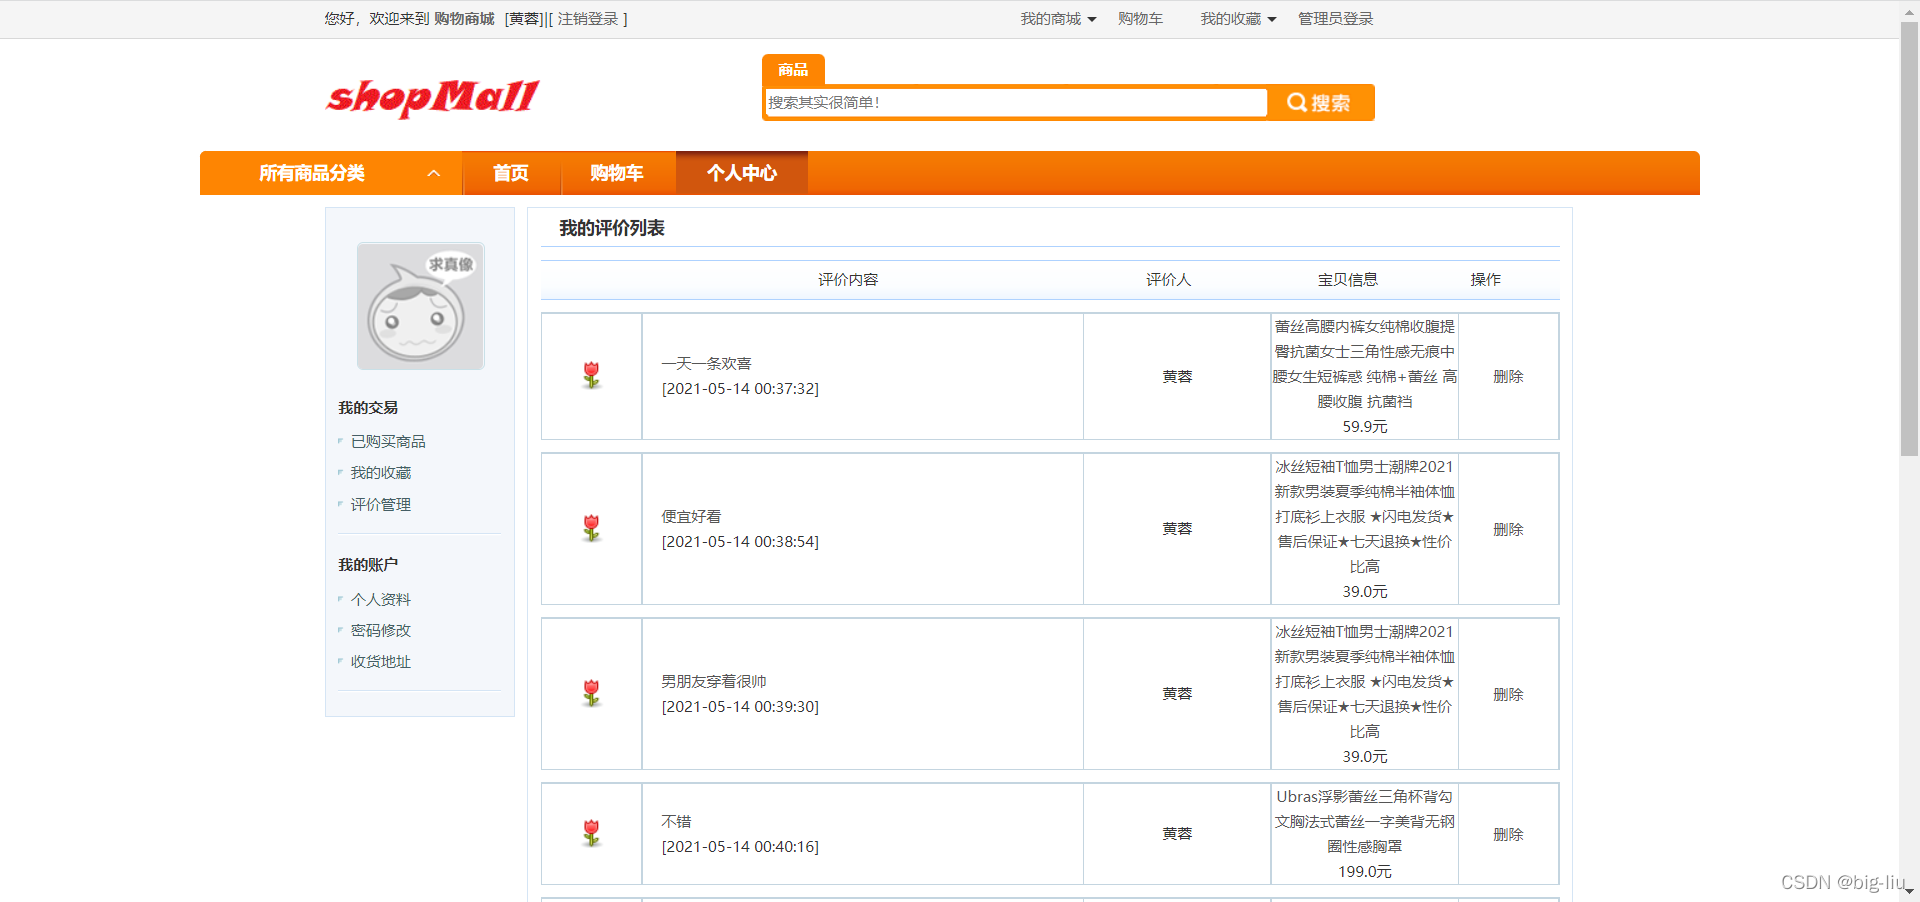Screen dimensions: 1920x902
Task: Click the shopMall logo
Action: coord(432,98)
